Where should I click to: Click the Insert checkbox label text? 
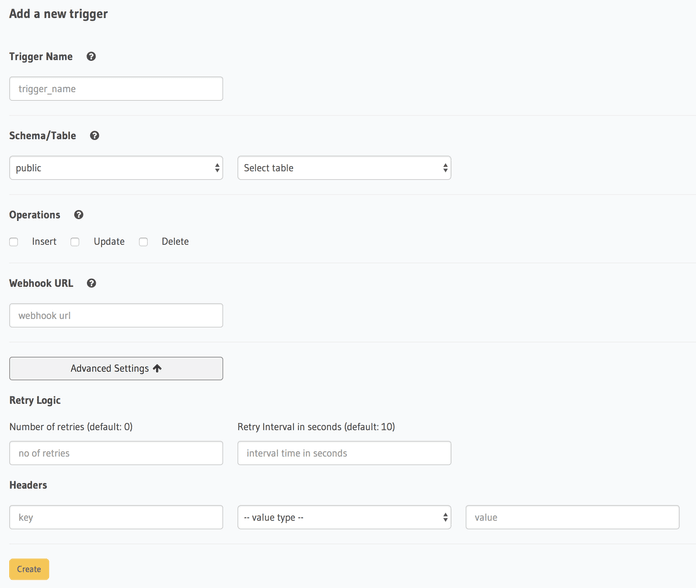44,242
